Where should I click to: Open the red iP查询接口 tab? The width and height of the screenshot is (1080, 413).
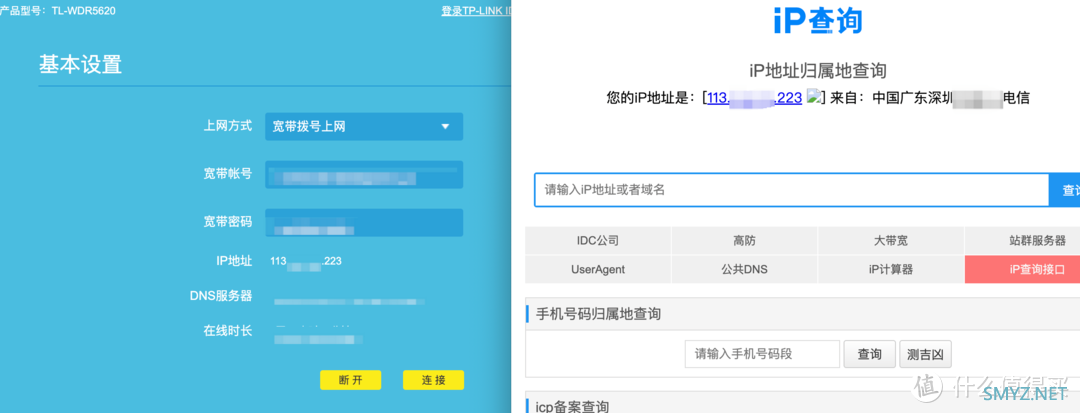tap(1023, 269)
